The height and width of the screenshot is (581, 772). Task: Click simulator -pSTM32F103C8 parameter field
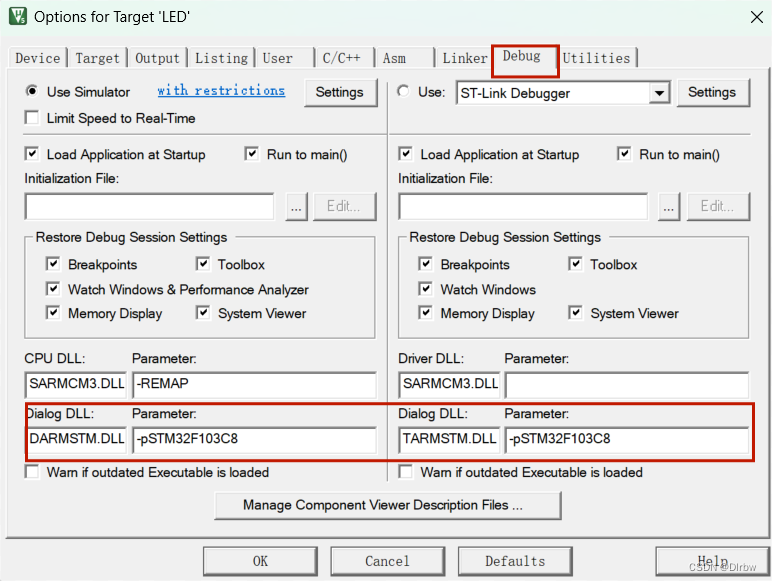pos(255,440)
